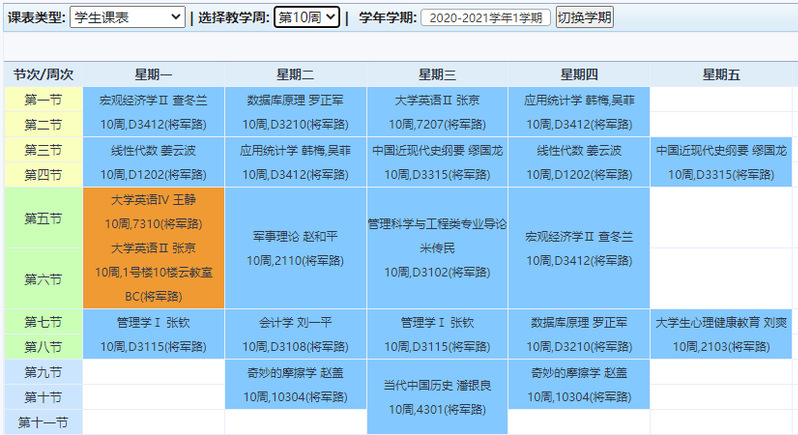Click Monday's 宏观经济学II 查冬兰 class cell

coord(154,111)
